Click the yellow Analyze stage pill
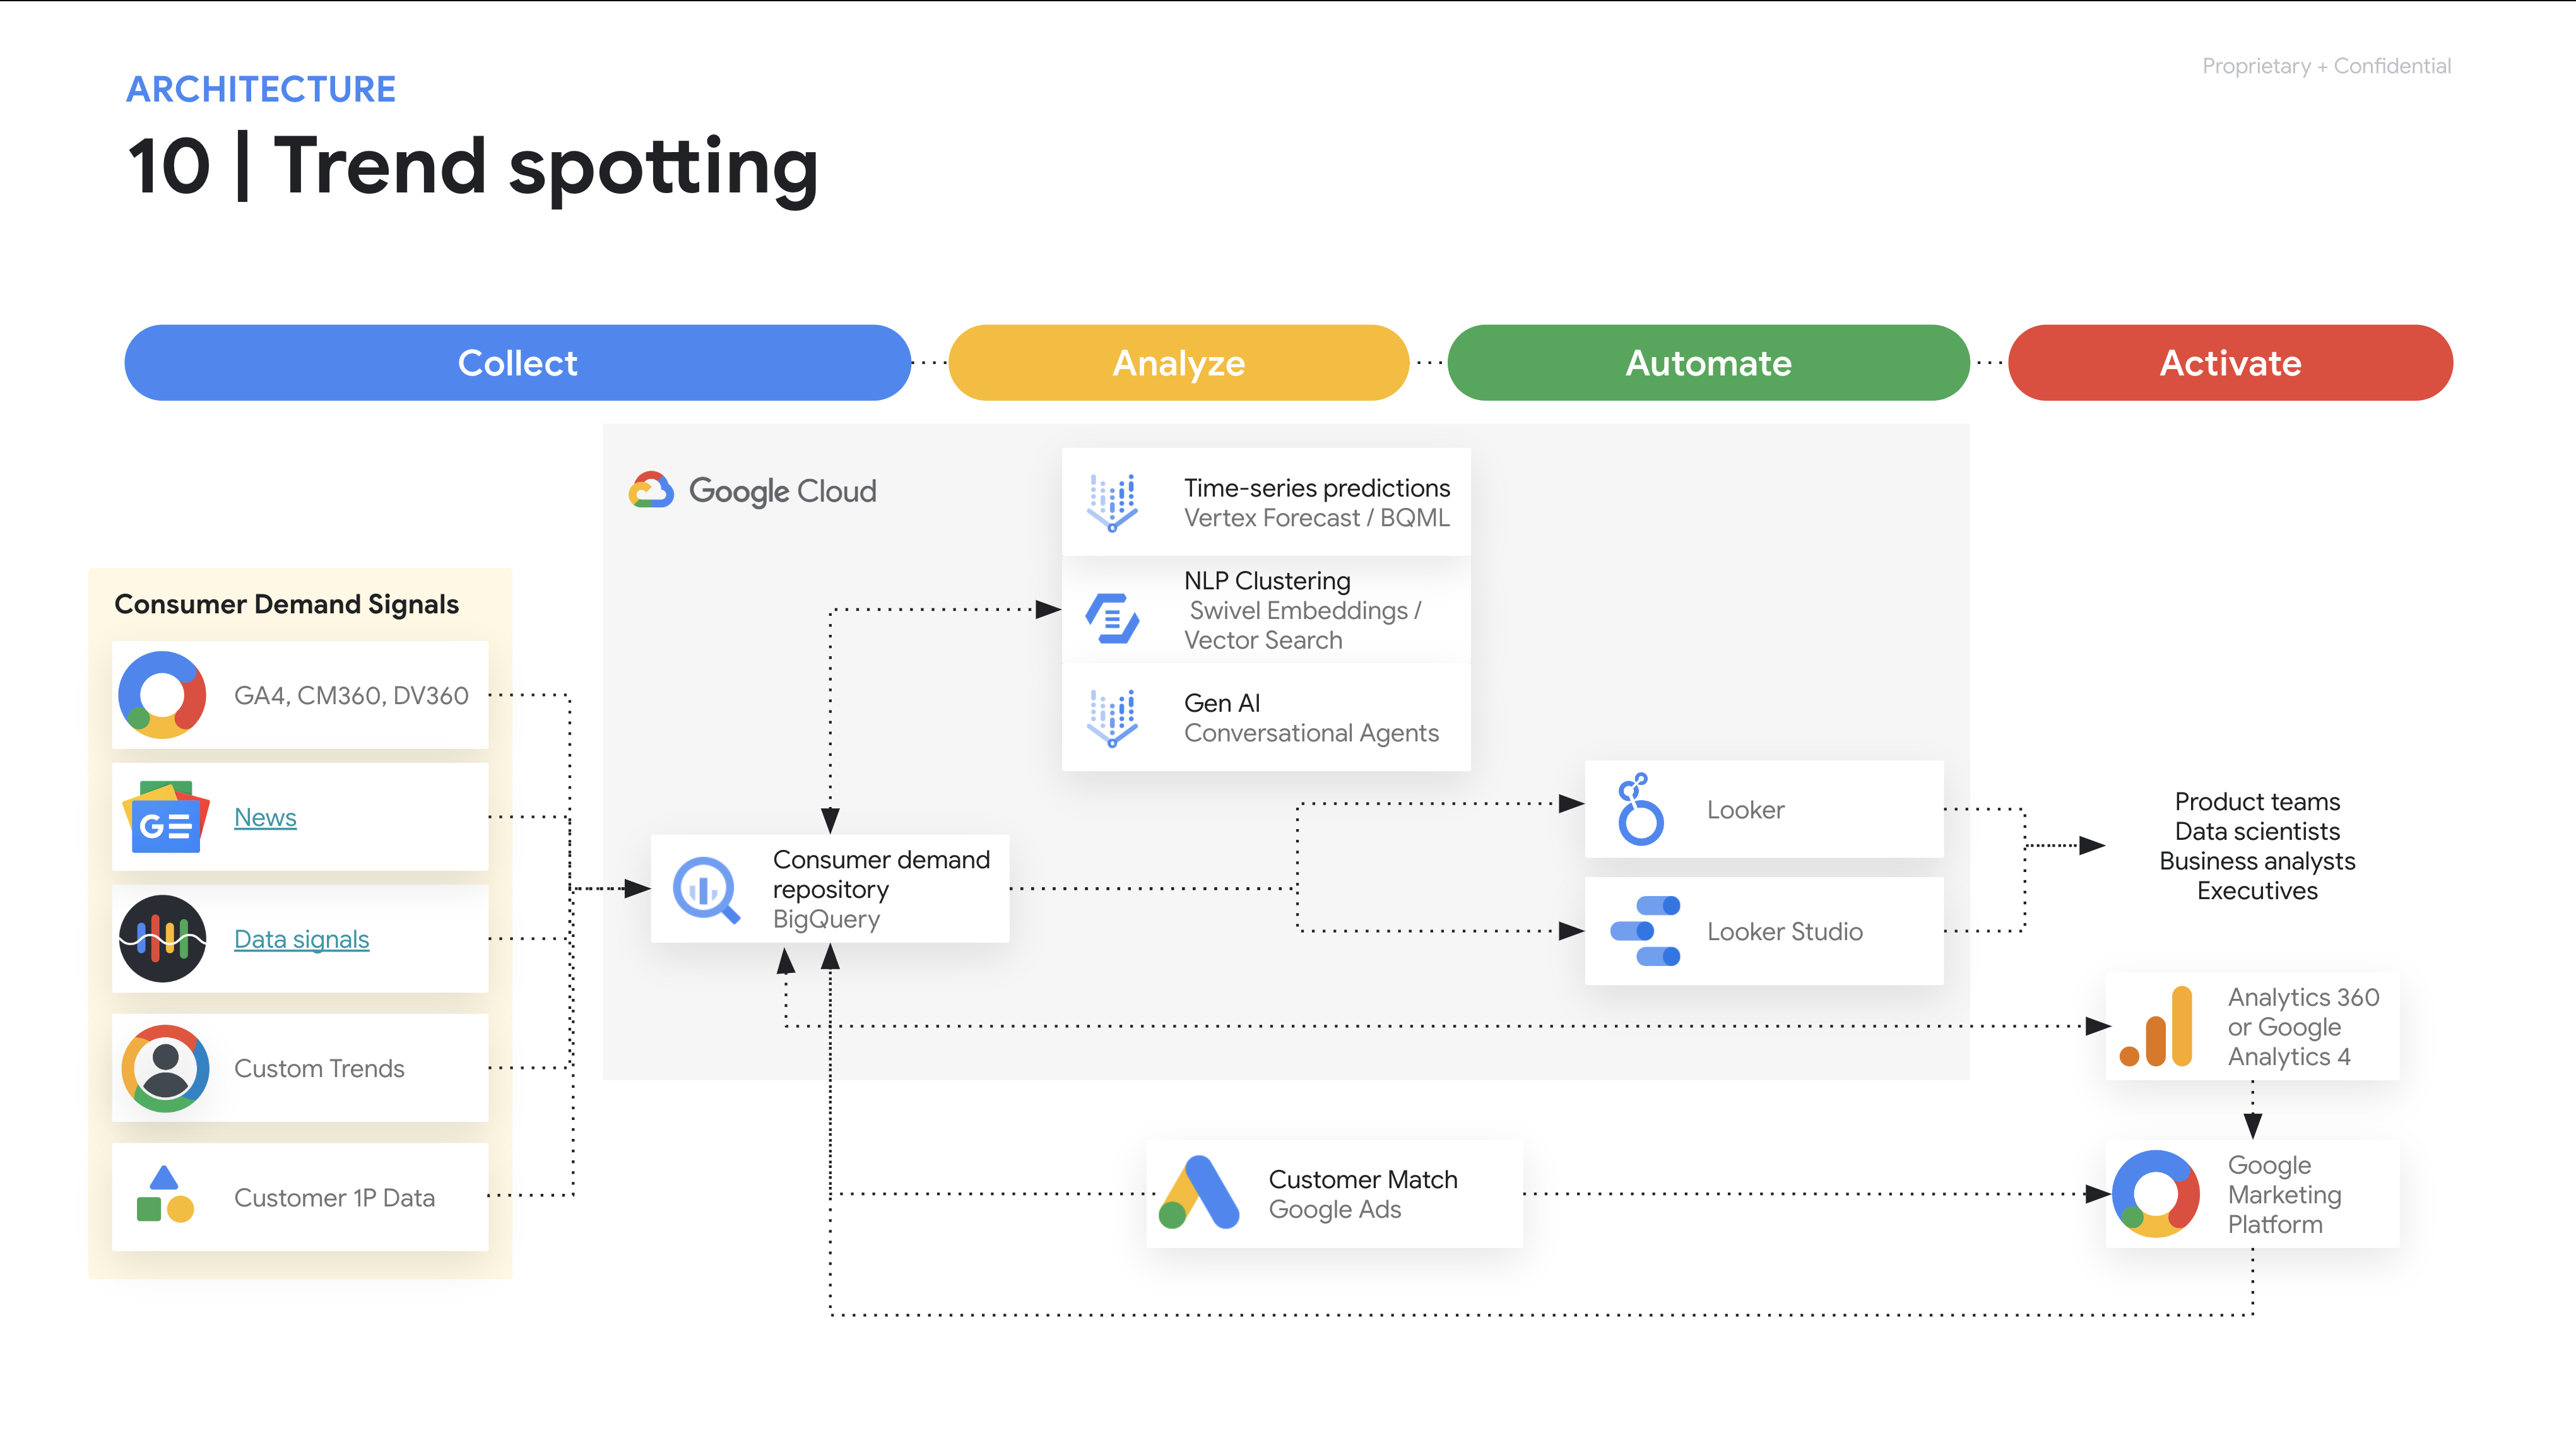The width and height of the screenshot is (2576, 1450). 1178,363
